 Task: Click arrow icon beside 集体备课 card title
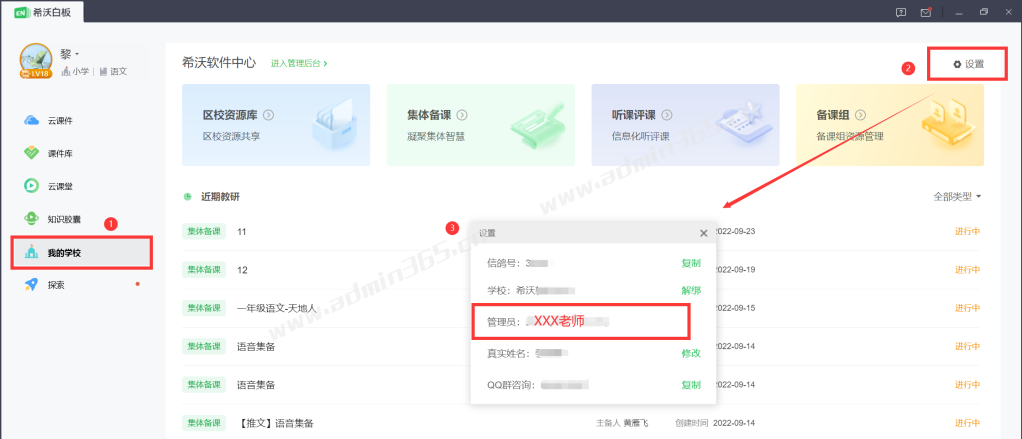click(x=462, y=115)
